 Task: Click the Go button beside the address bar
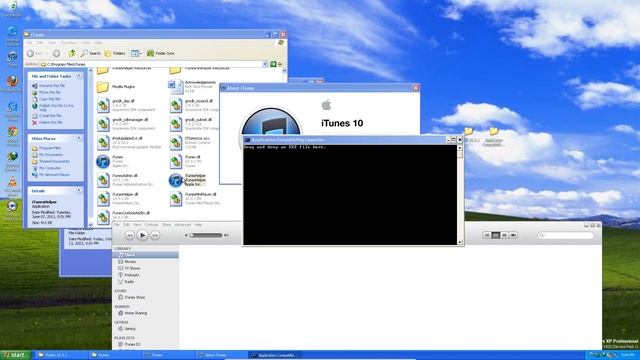click(276, 64)
